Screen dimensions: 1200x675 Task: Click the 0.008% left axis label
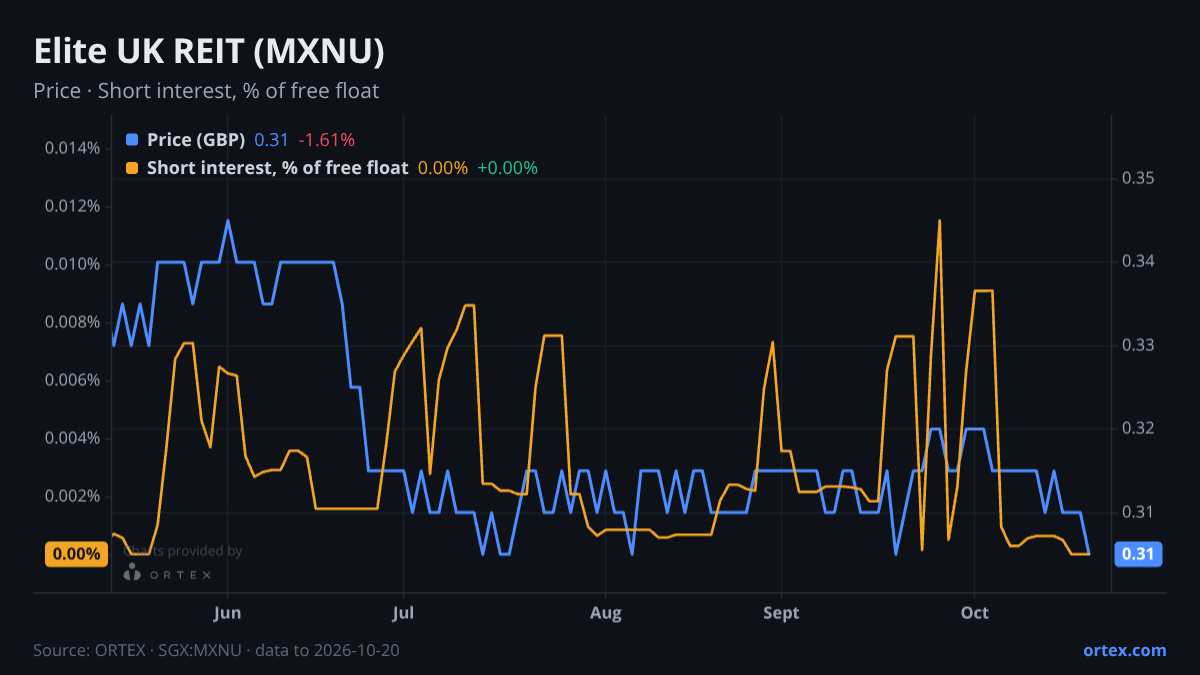pyautogui.click(x=72, y=323)
